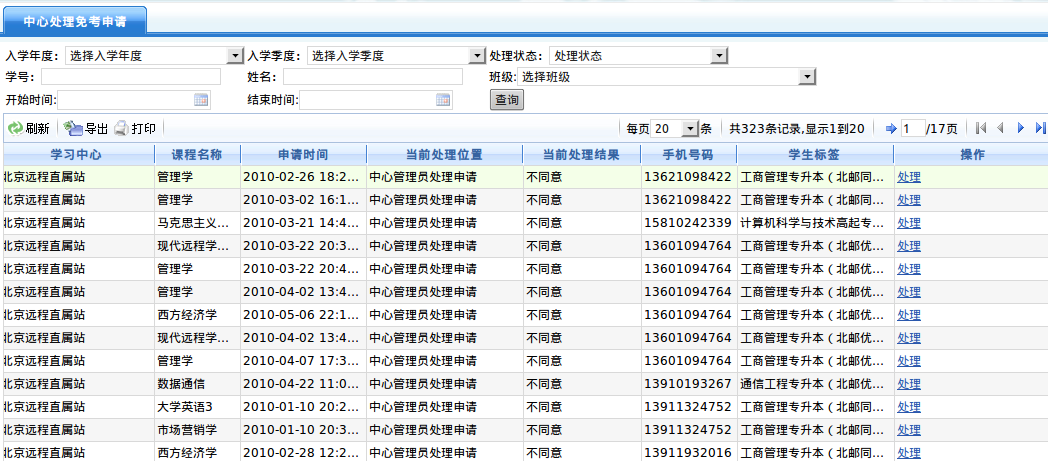Select phone number 15810242339 cell
The image size is (1048, 461).
[x=688, y=223]
